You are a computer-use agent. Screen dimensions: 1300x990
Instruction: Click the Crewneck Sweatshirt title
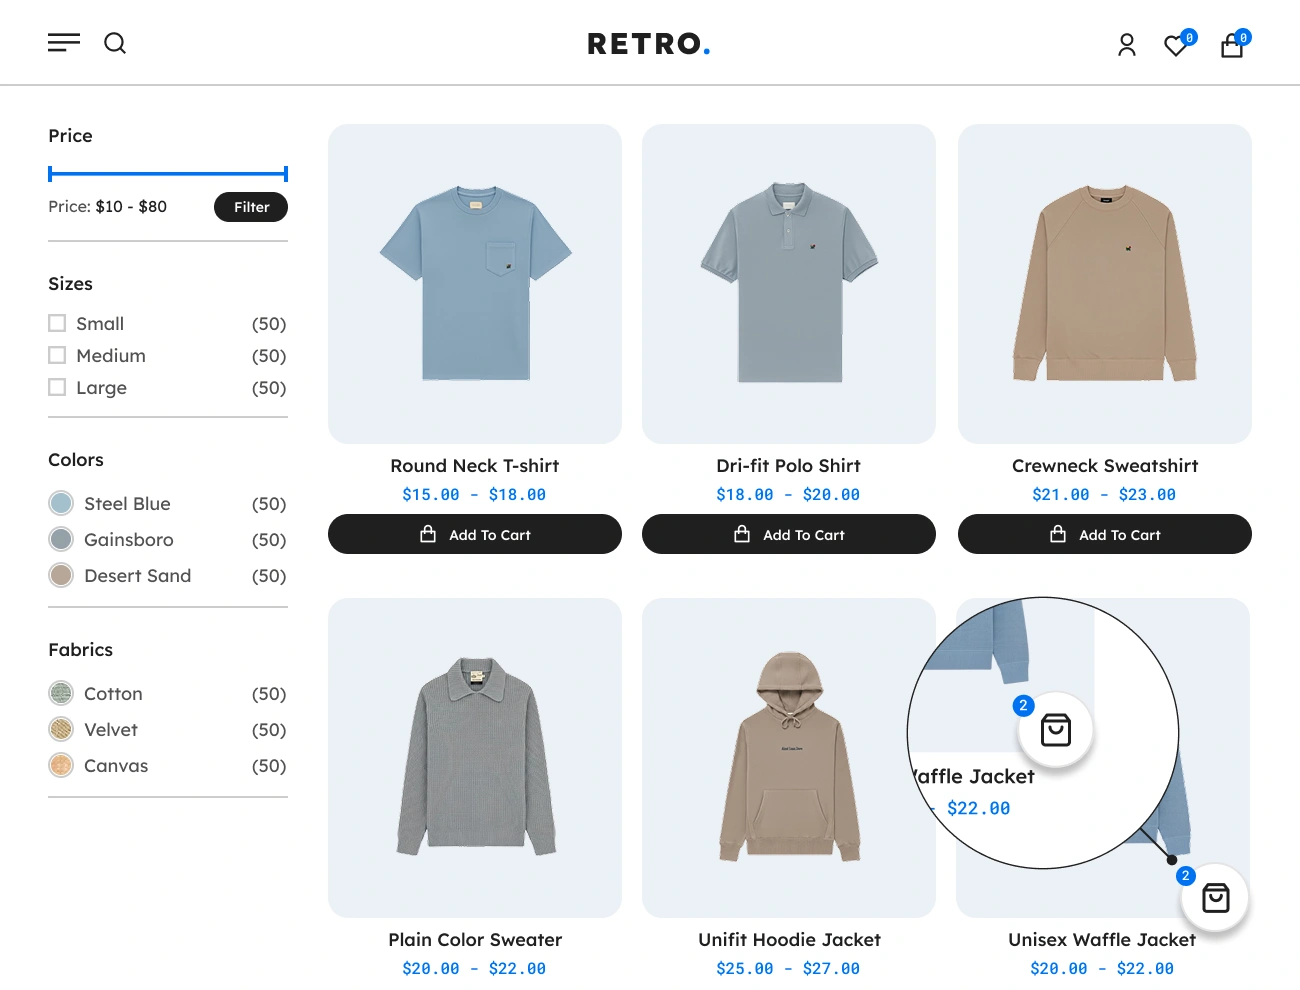click(1105, 466)
